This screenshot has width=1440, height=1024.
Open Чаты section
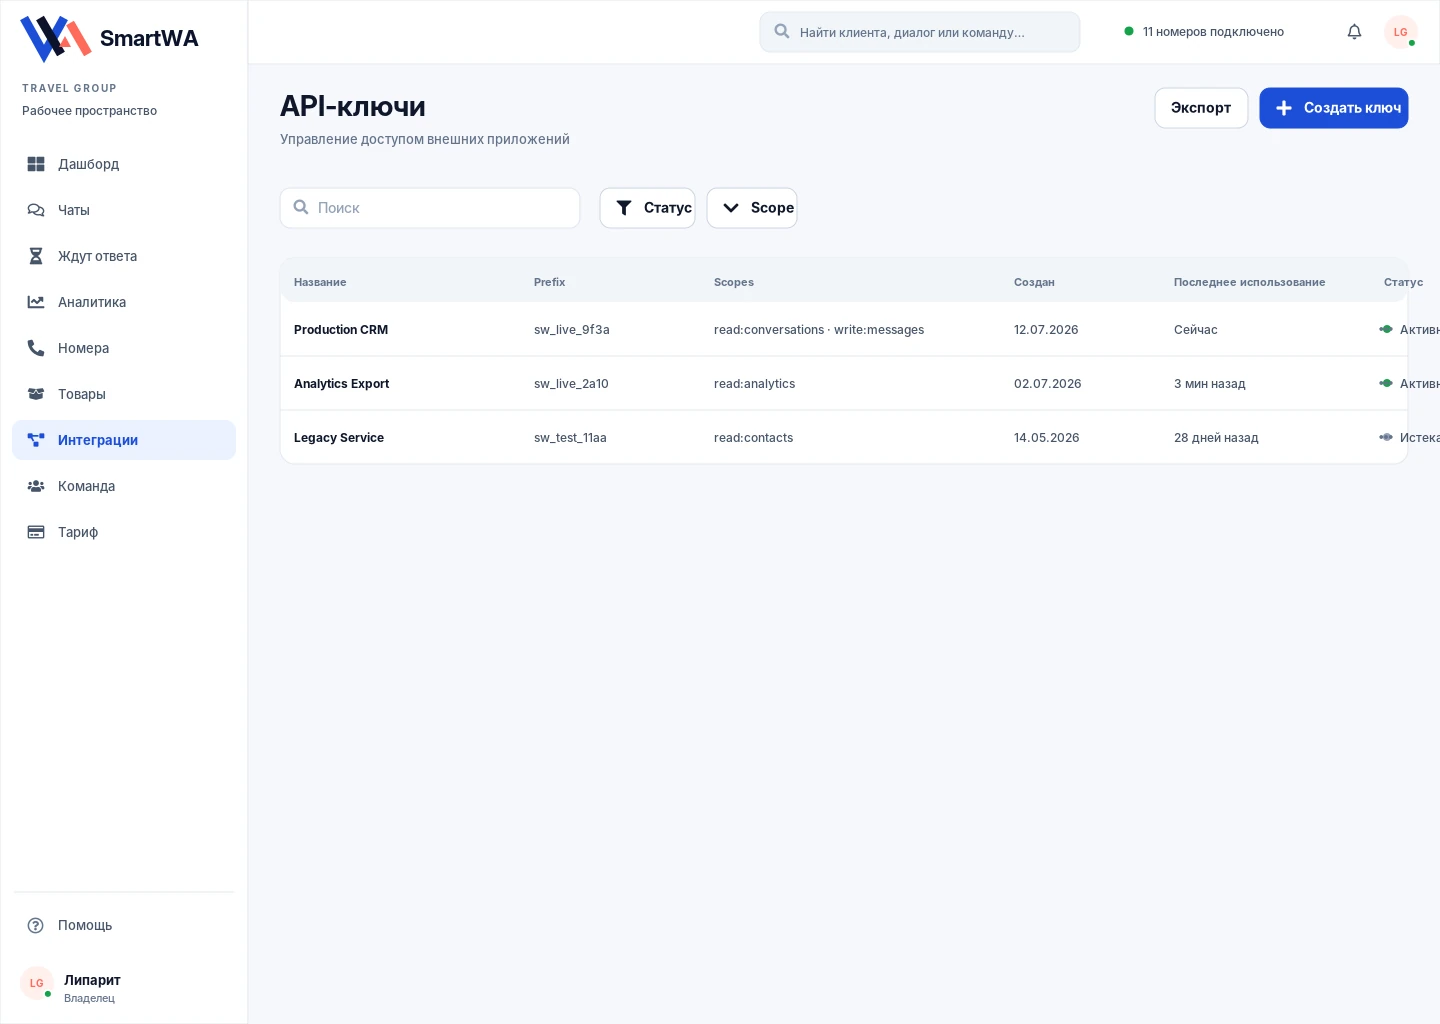click(x=124, y=210)
